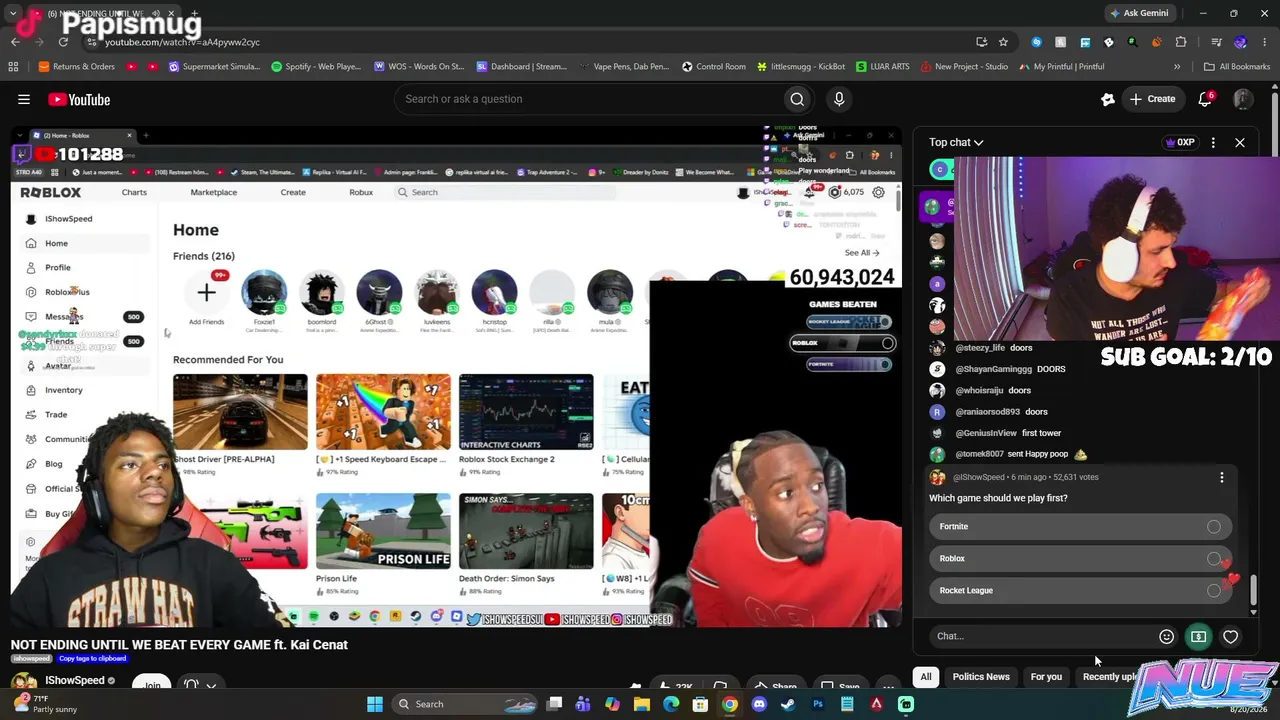Open the IShowSpeed channel link
The height and width of the screenshot is (720, 1280).
coord(75,681)
